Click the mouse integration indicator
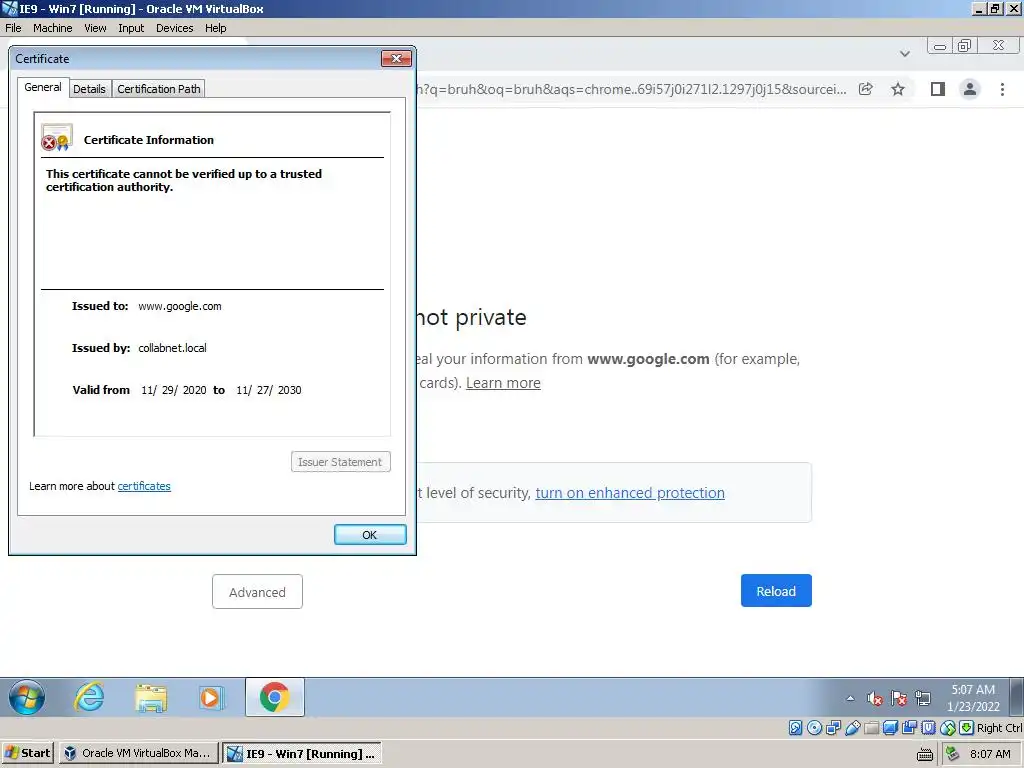This screenshot has height=768, width=1024. (948, 728)
